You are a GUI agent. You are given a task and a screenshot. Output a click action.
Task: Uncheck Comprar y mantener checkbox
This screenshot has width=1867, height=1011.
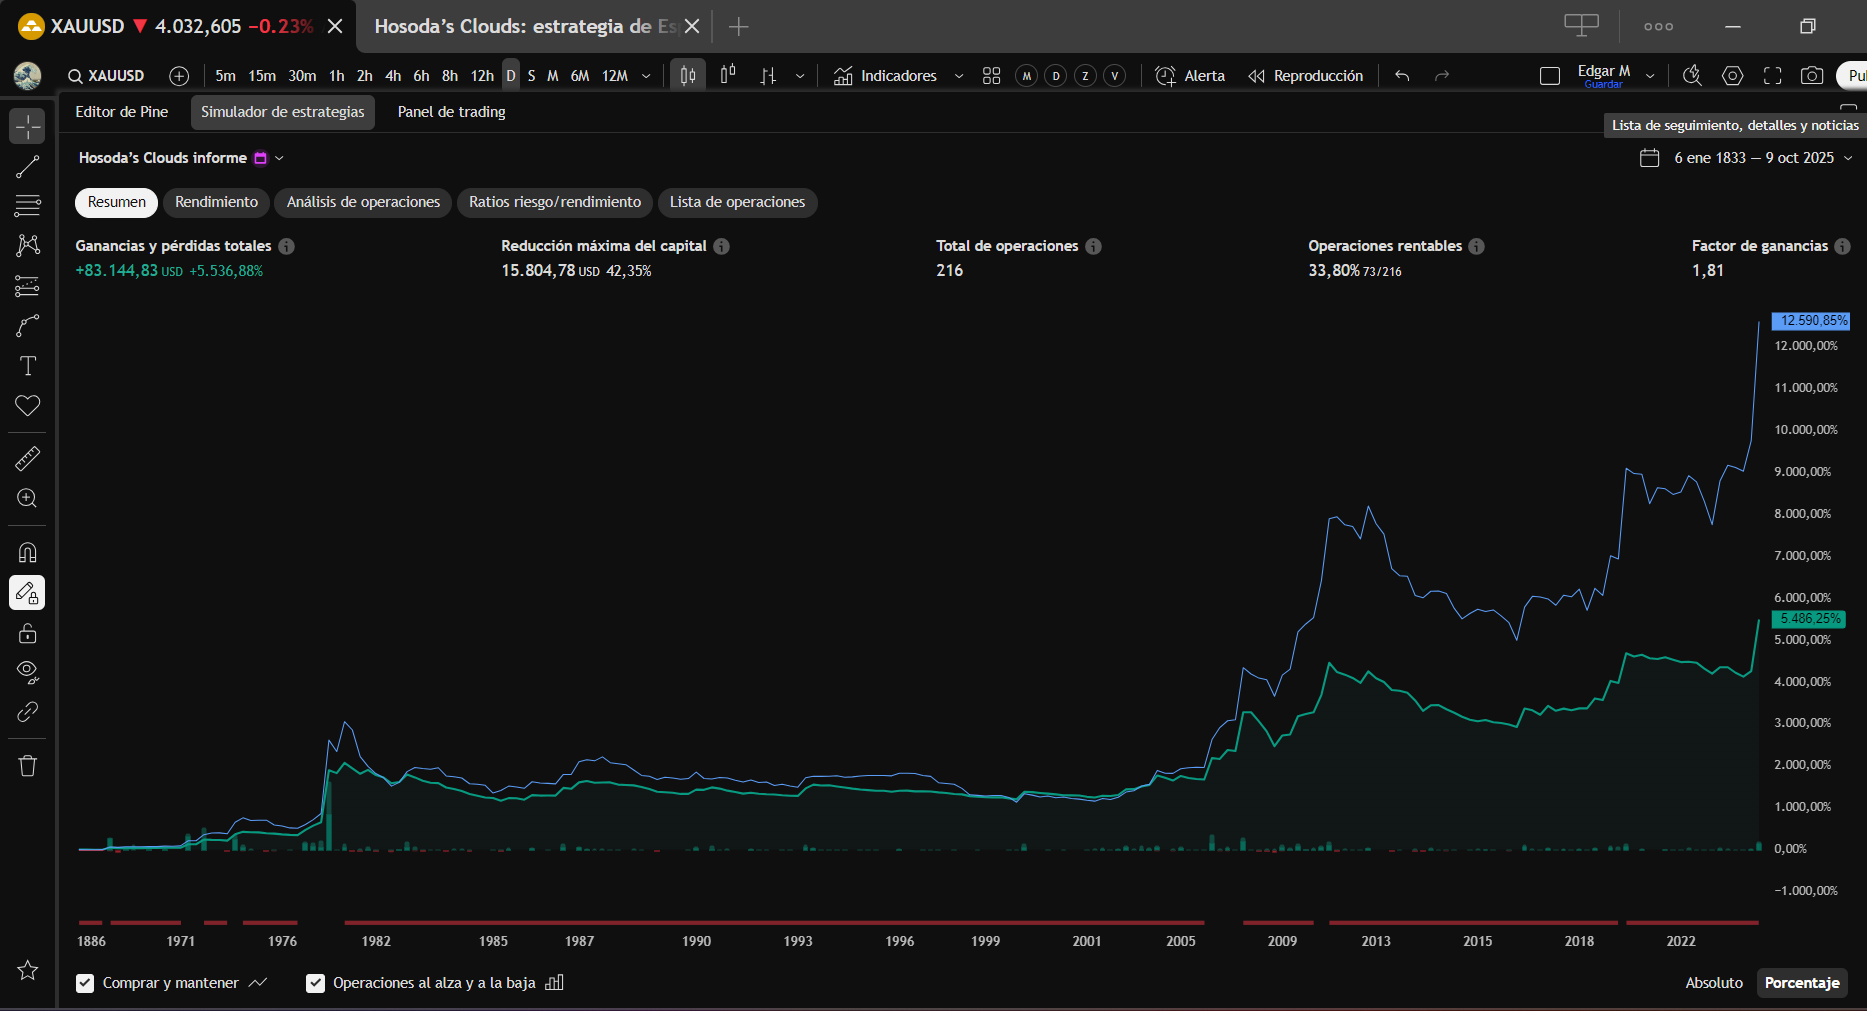[x=85, y=983]
